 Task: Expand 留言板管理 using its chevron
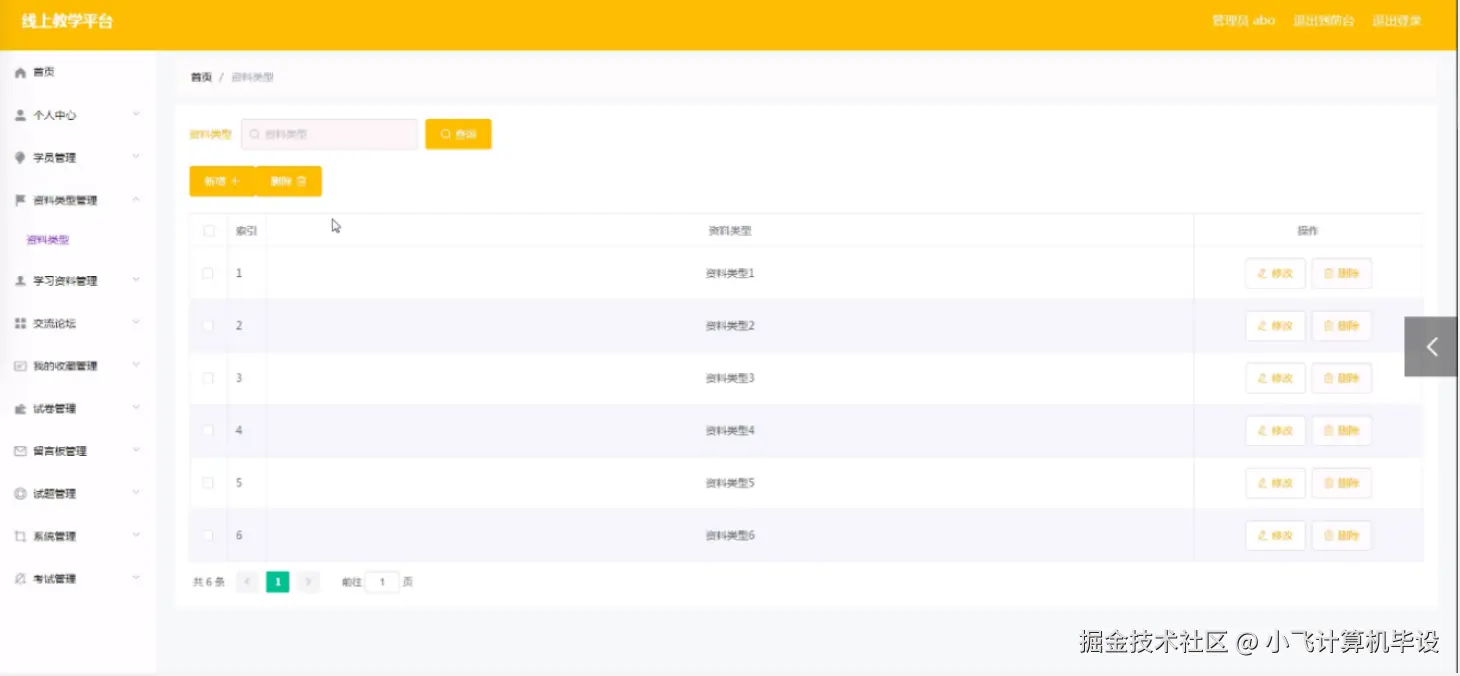tap(136, 451)
